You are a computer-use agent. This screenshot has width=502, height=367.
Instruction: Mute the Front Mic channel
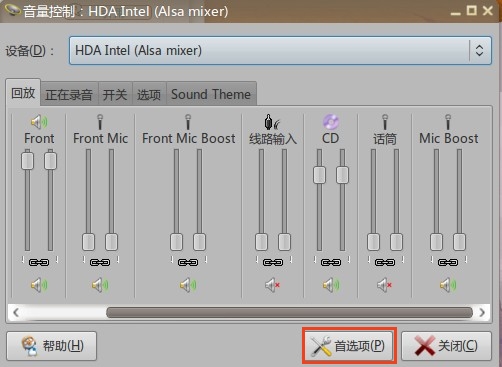point(100,285)
